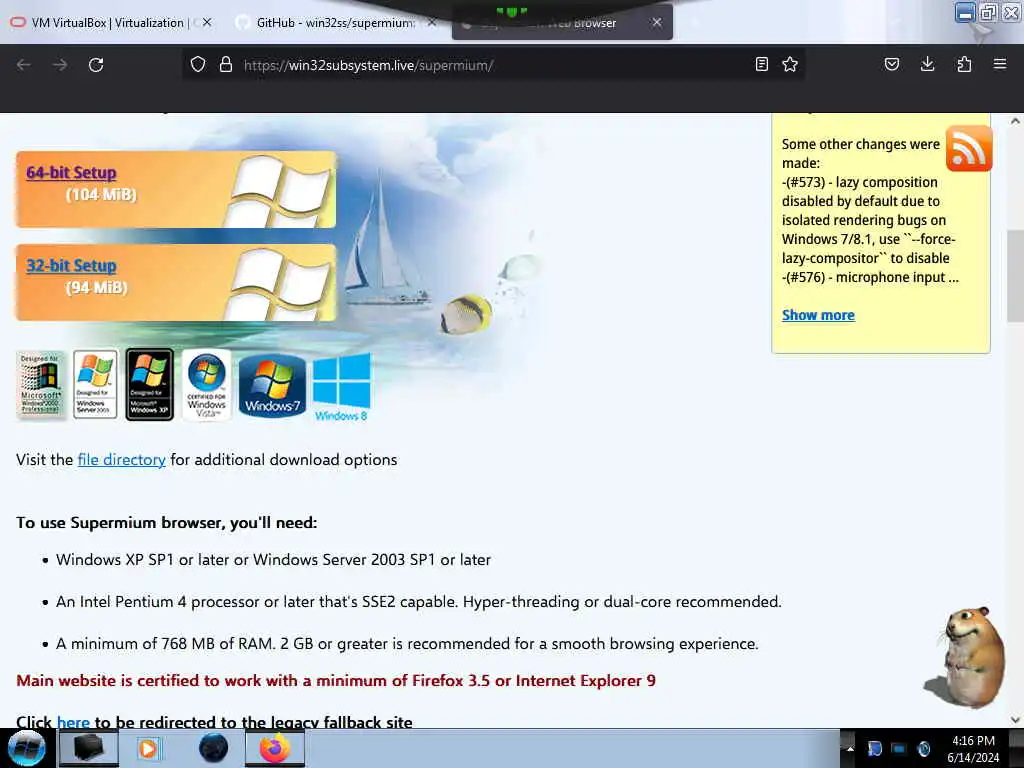Click the Windows Server 2003 badge

tap(95, 384)
